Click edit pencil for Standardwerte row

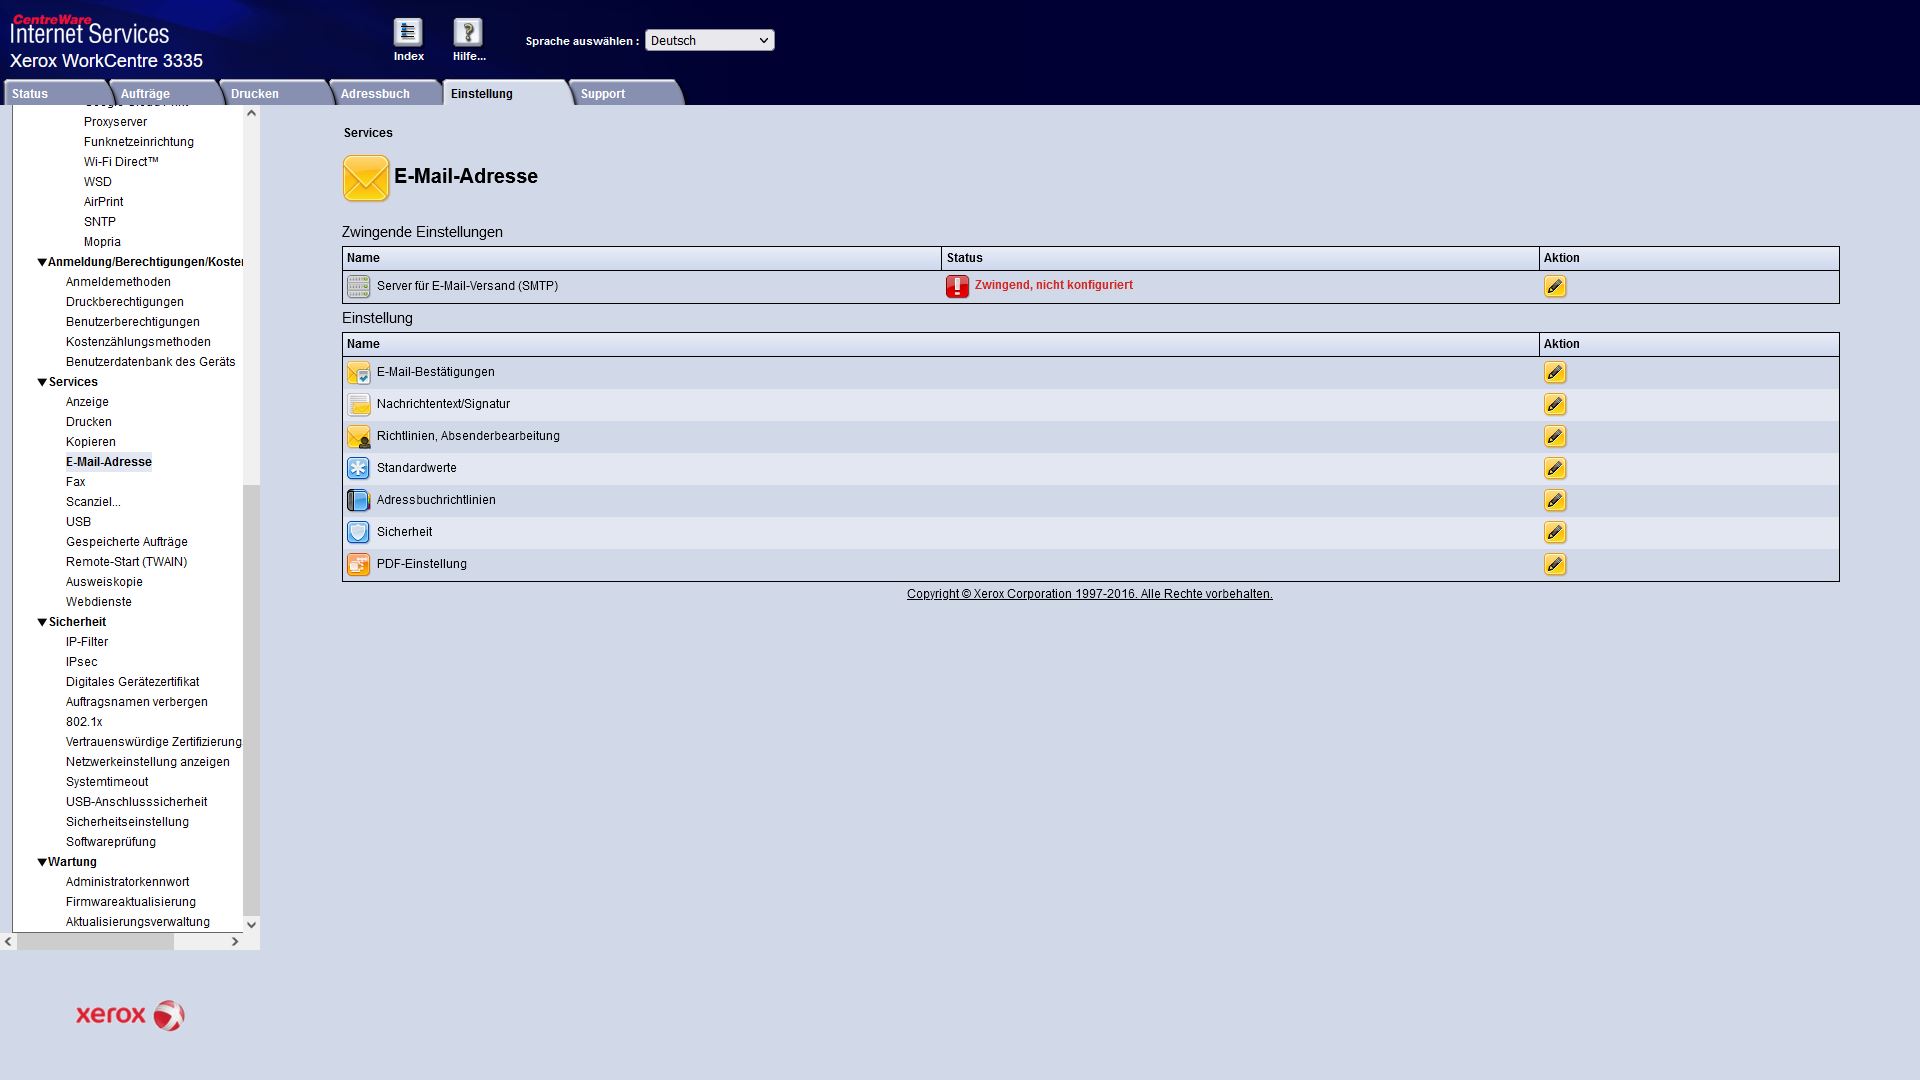point(1554,469)
